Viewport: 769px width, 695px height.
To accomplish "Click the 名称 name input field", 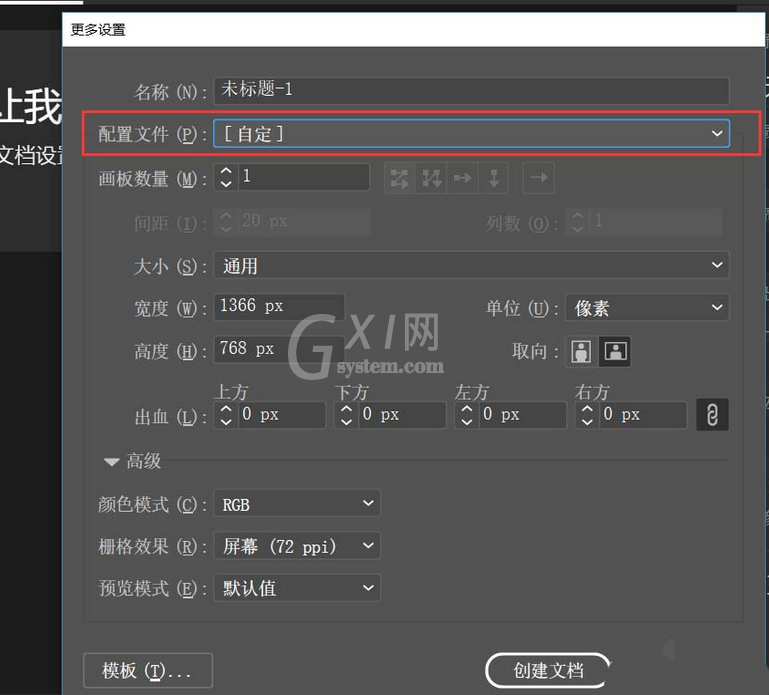I will tap(471, 90).
